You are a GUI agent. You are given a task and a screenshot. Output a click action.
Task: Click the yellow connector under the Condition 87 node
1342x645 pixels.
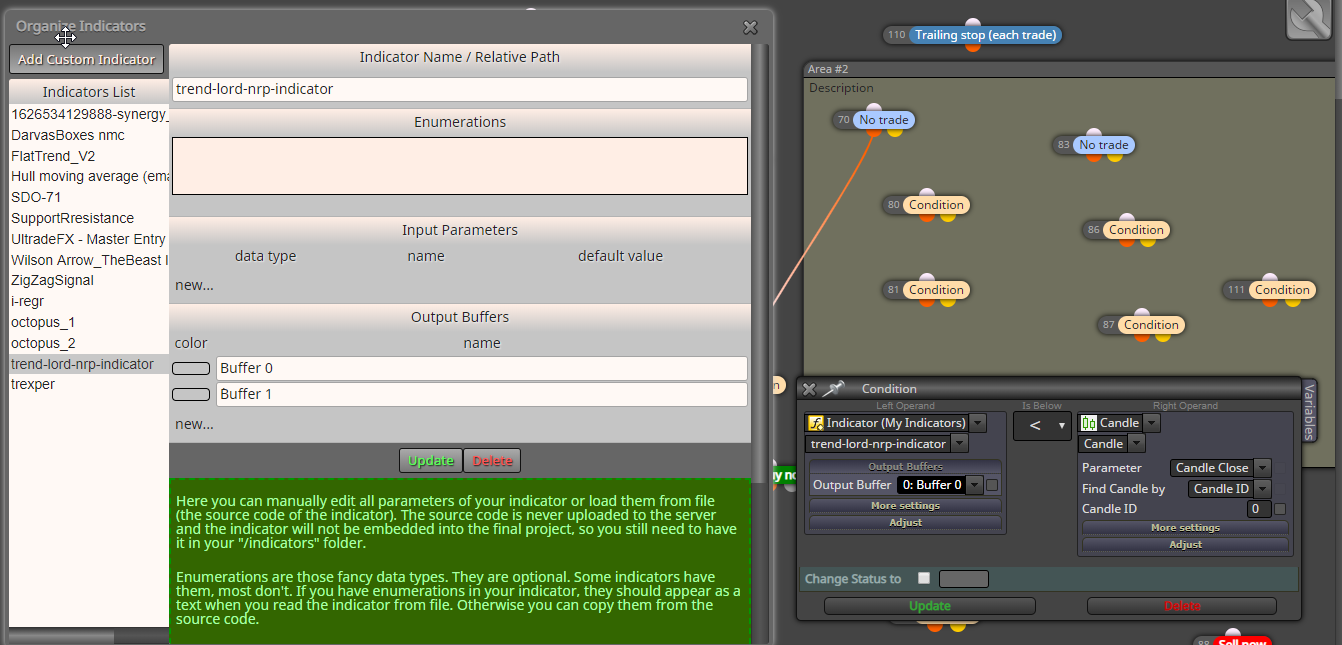(1163, 337)
